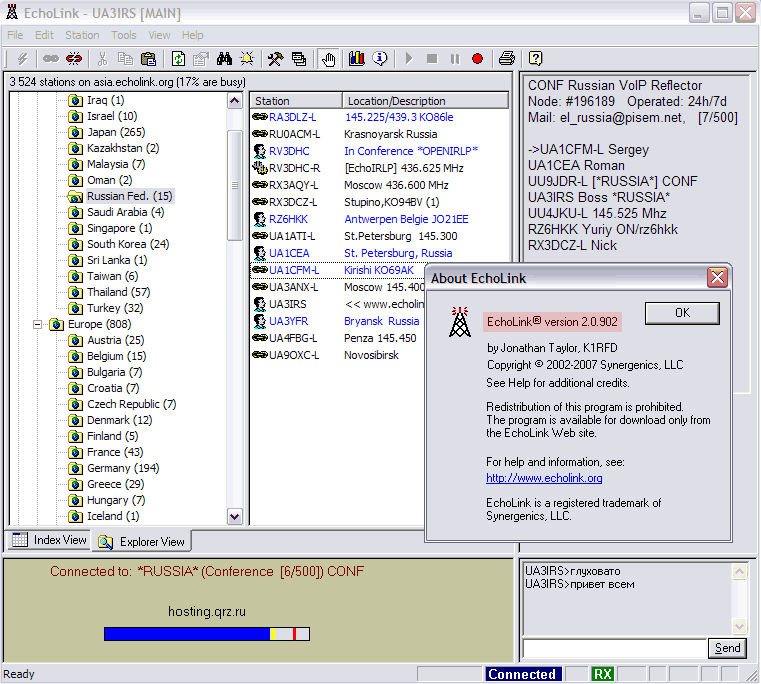Collapse the Europe (808) tree node
This screenshot has height=684, width=761.
(x=37, y=324)
